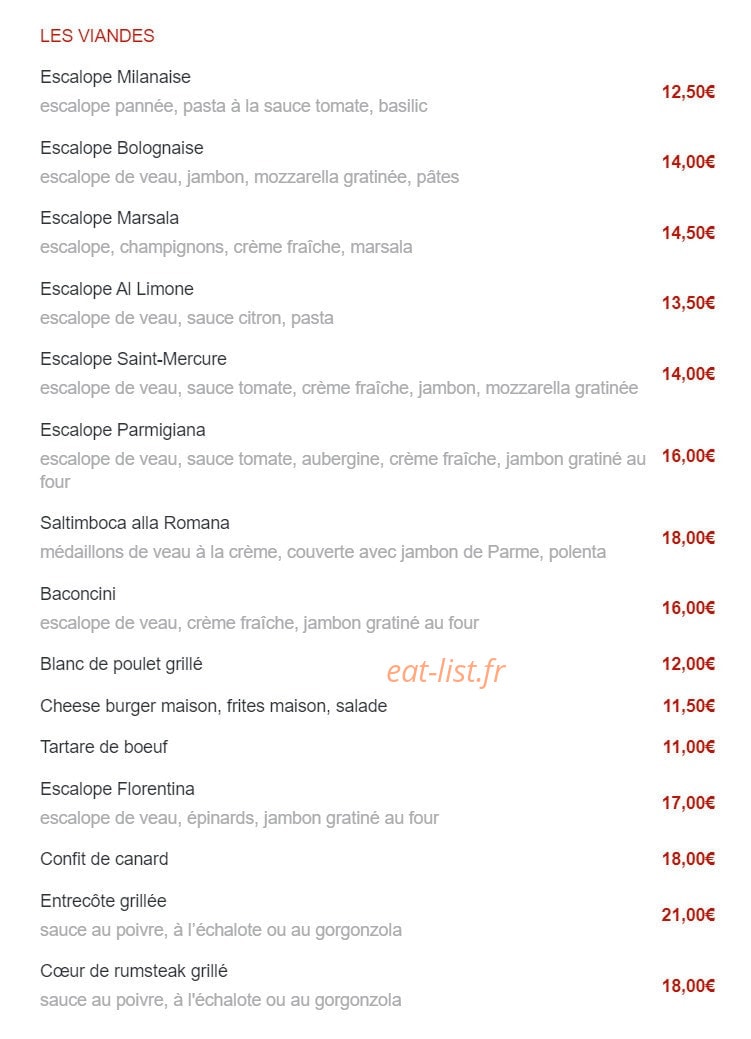Select the Escalope Florentina dish title
This screenshot has width=751, height=1039.
pyautogui.click(x=117, y=789)
